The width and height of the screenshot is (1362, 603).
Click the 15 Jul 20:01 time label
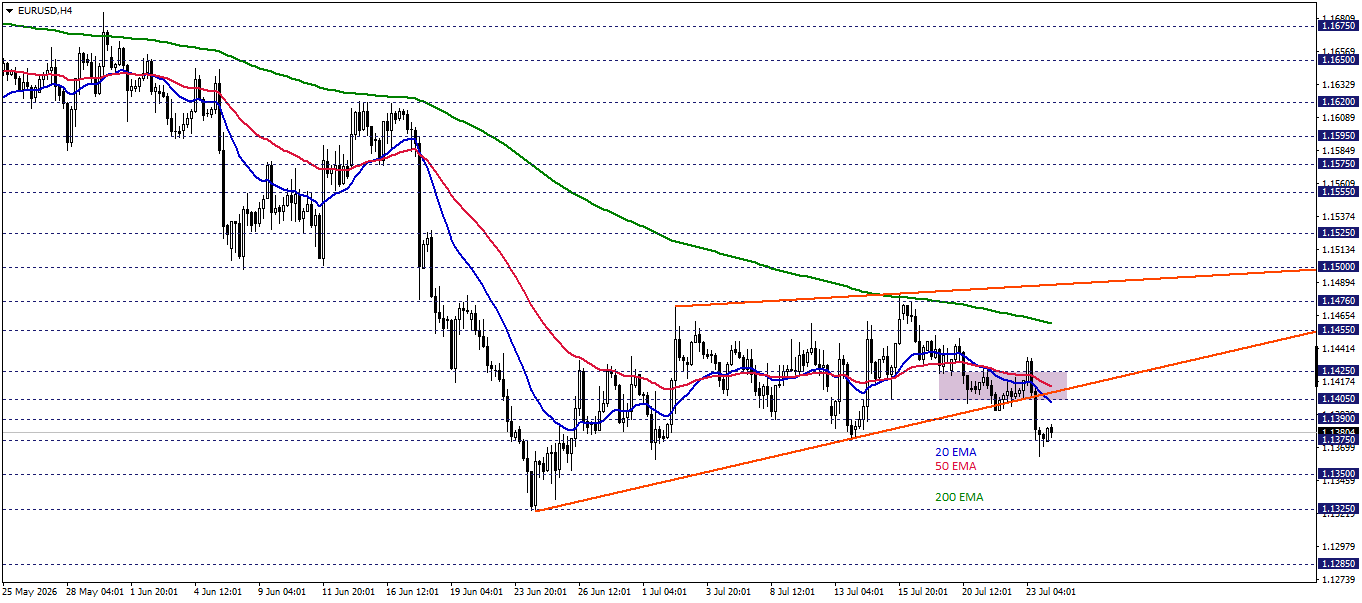pyautogui.click(x=923, y=592)
